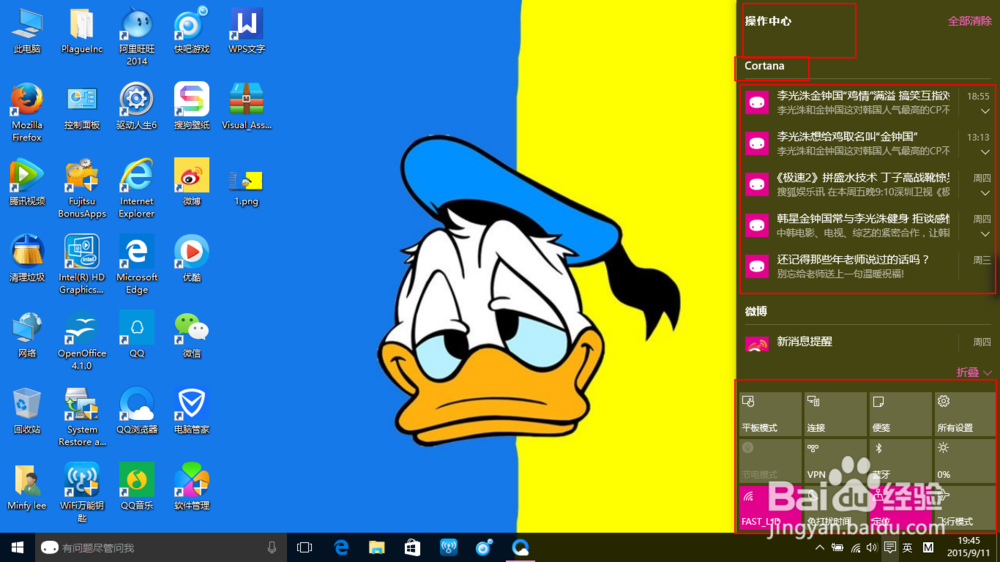Click the 0% brightness tile
The width and height of the screenshot is (1000, 562).
click(x=965, y=461)
